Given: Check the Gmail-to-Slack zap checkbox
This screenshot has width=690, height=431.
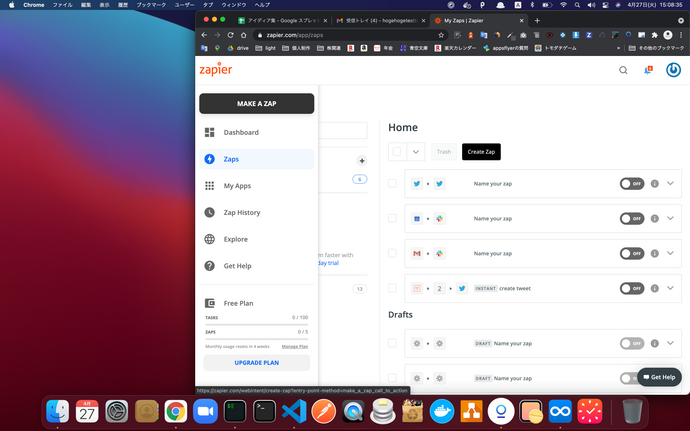Looking at the screenshot, I should 392,254.
